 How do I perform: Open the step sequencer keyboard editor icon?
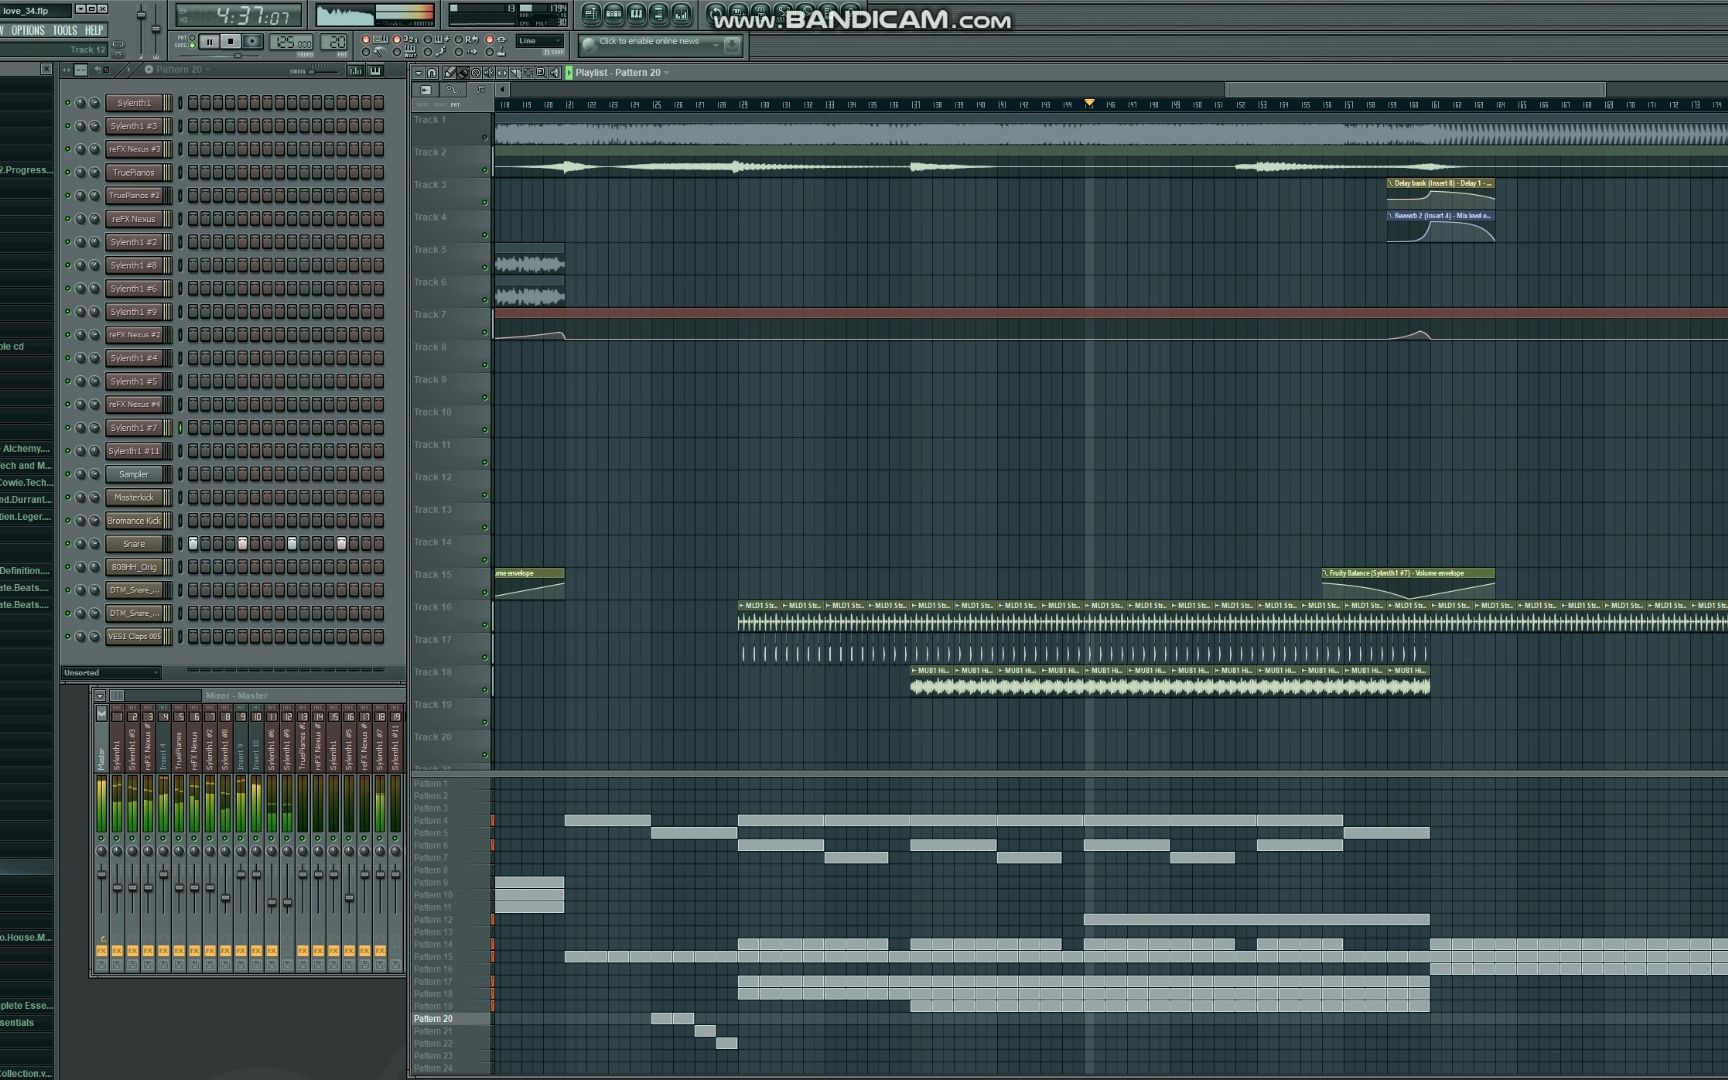coord(375,70)
